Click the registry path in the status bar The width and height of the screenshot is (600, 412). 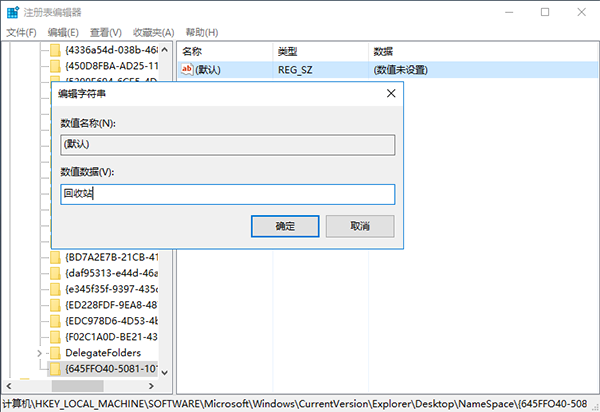[295, 404]
